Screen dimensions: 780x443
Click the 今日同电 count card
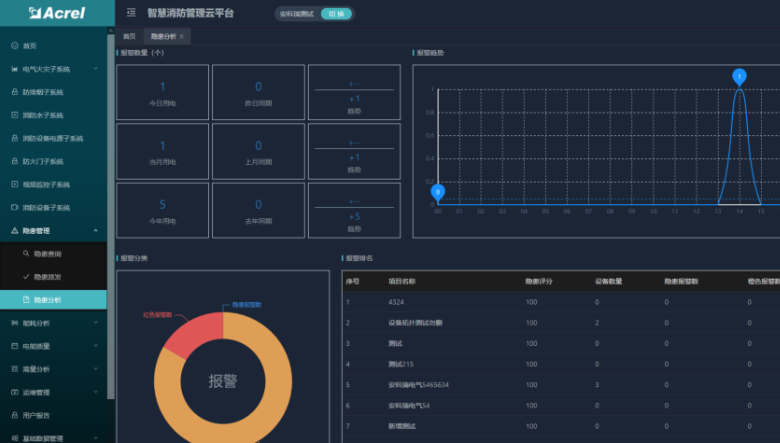163,93
